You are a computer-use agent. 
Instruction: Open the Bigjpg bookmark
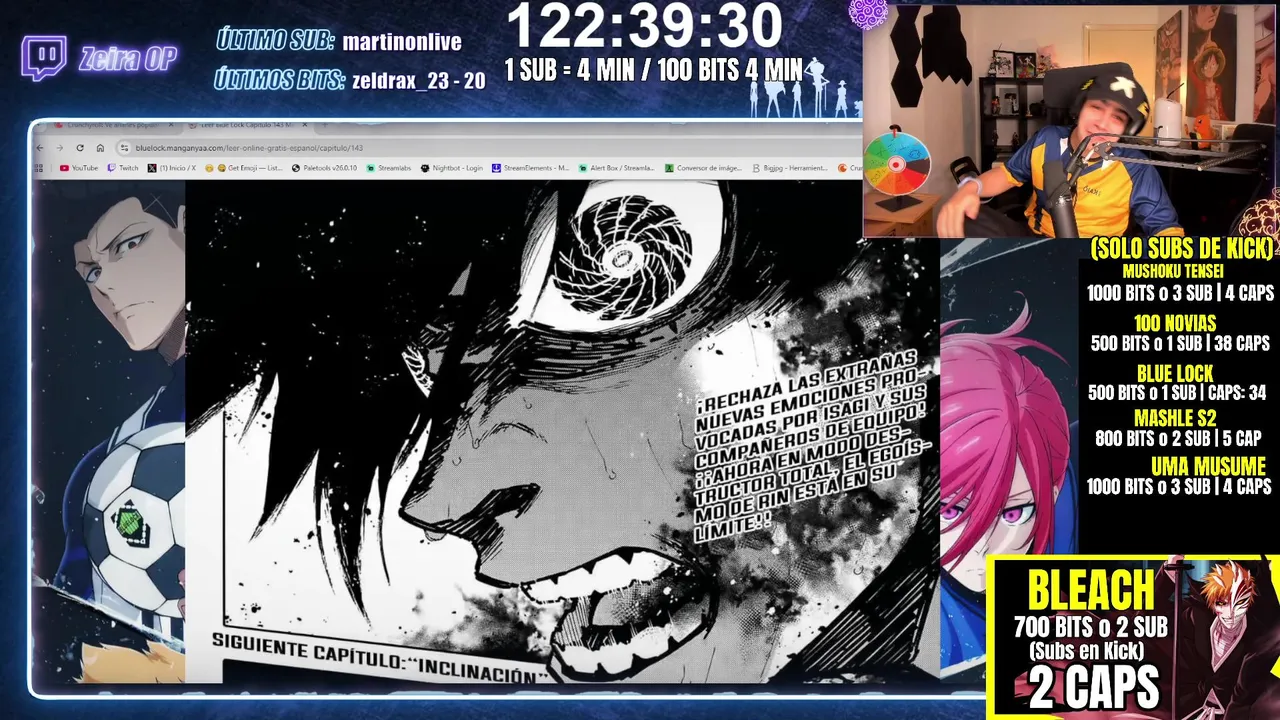[x=790, y=168]
